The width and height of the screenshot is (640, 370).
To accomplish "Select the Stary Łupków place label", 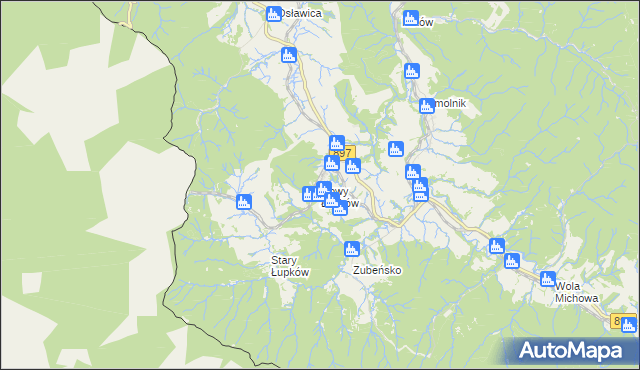I will pyautogui.click(x=290, y=266).
